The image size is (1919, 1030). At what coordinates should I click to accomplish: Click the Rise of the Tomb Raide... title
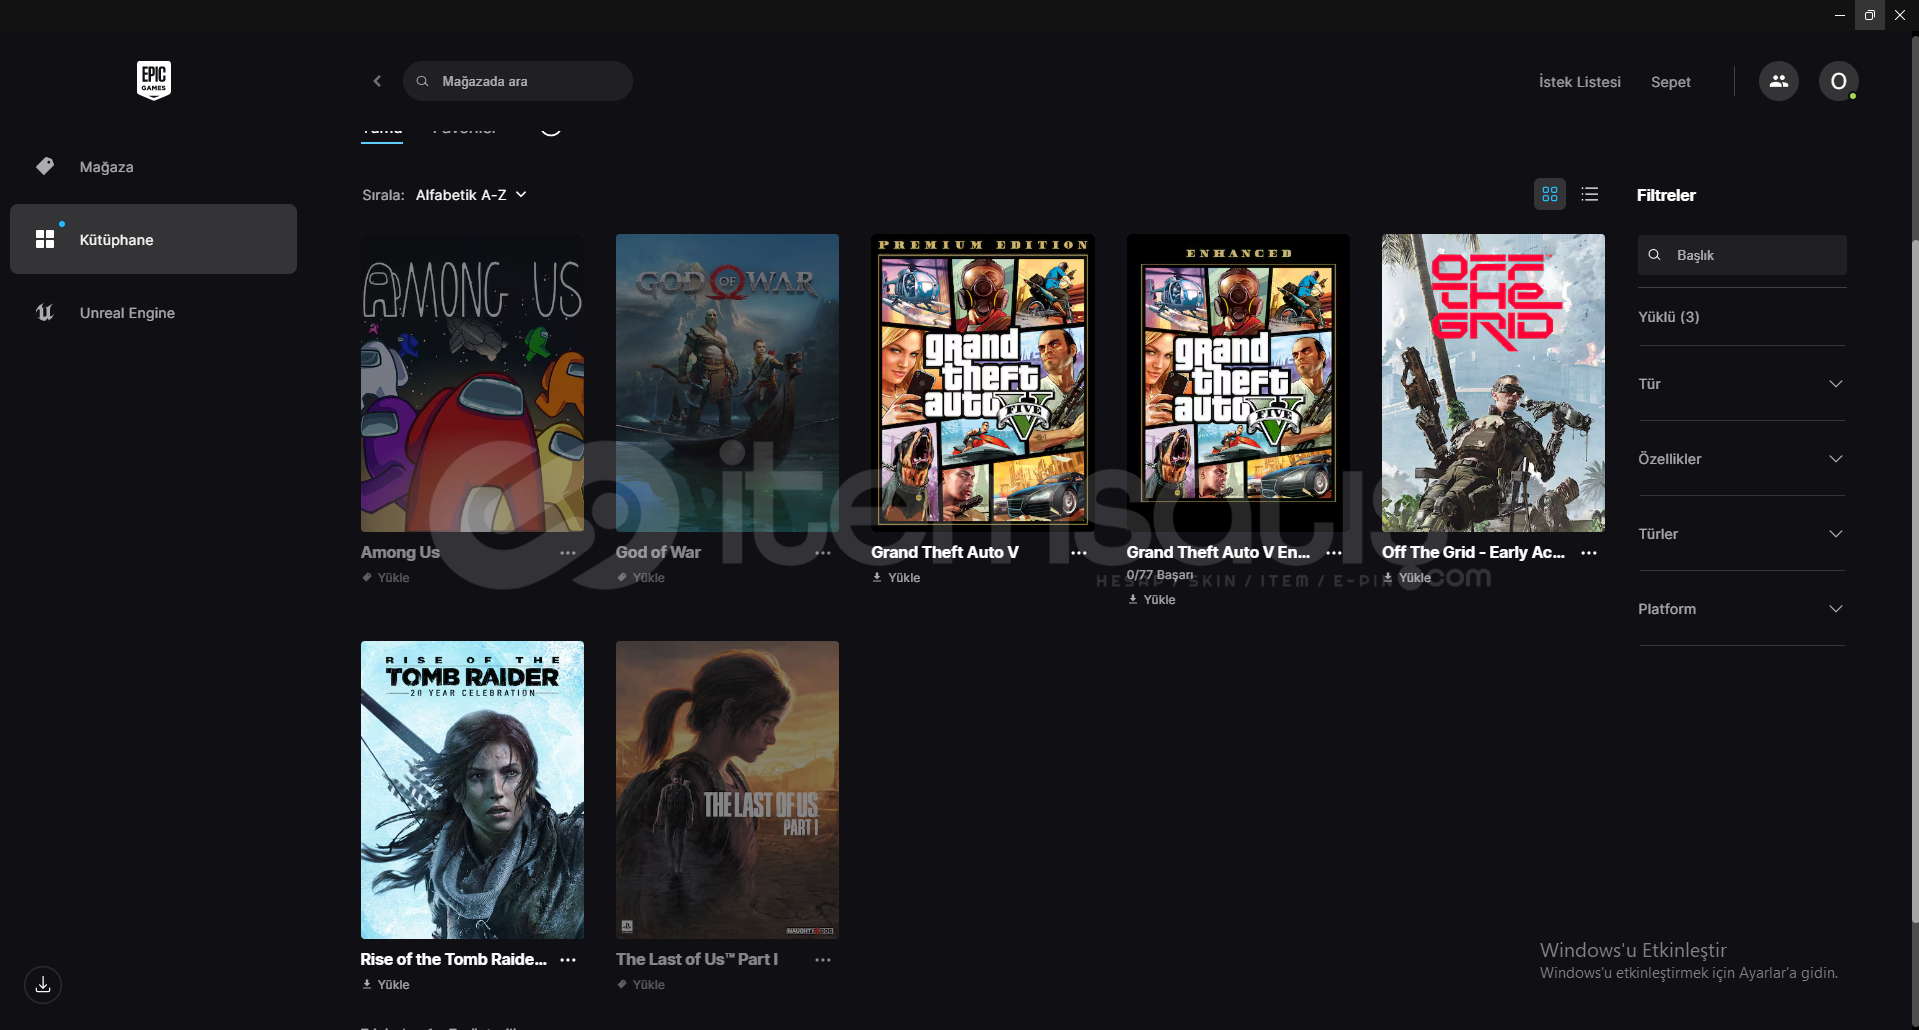tap(454, 959)
